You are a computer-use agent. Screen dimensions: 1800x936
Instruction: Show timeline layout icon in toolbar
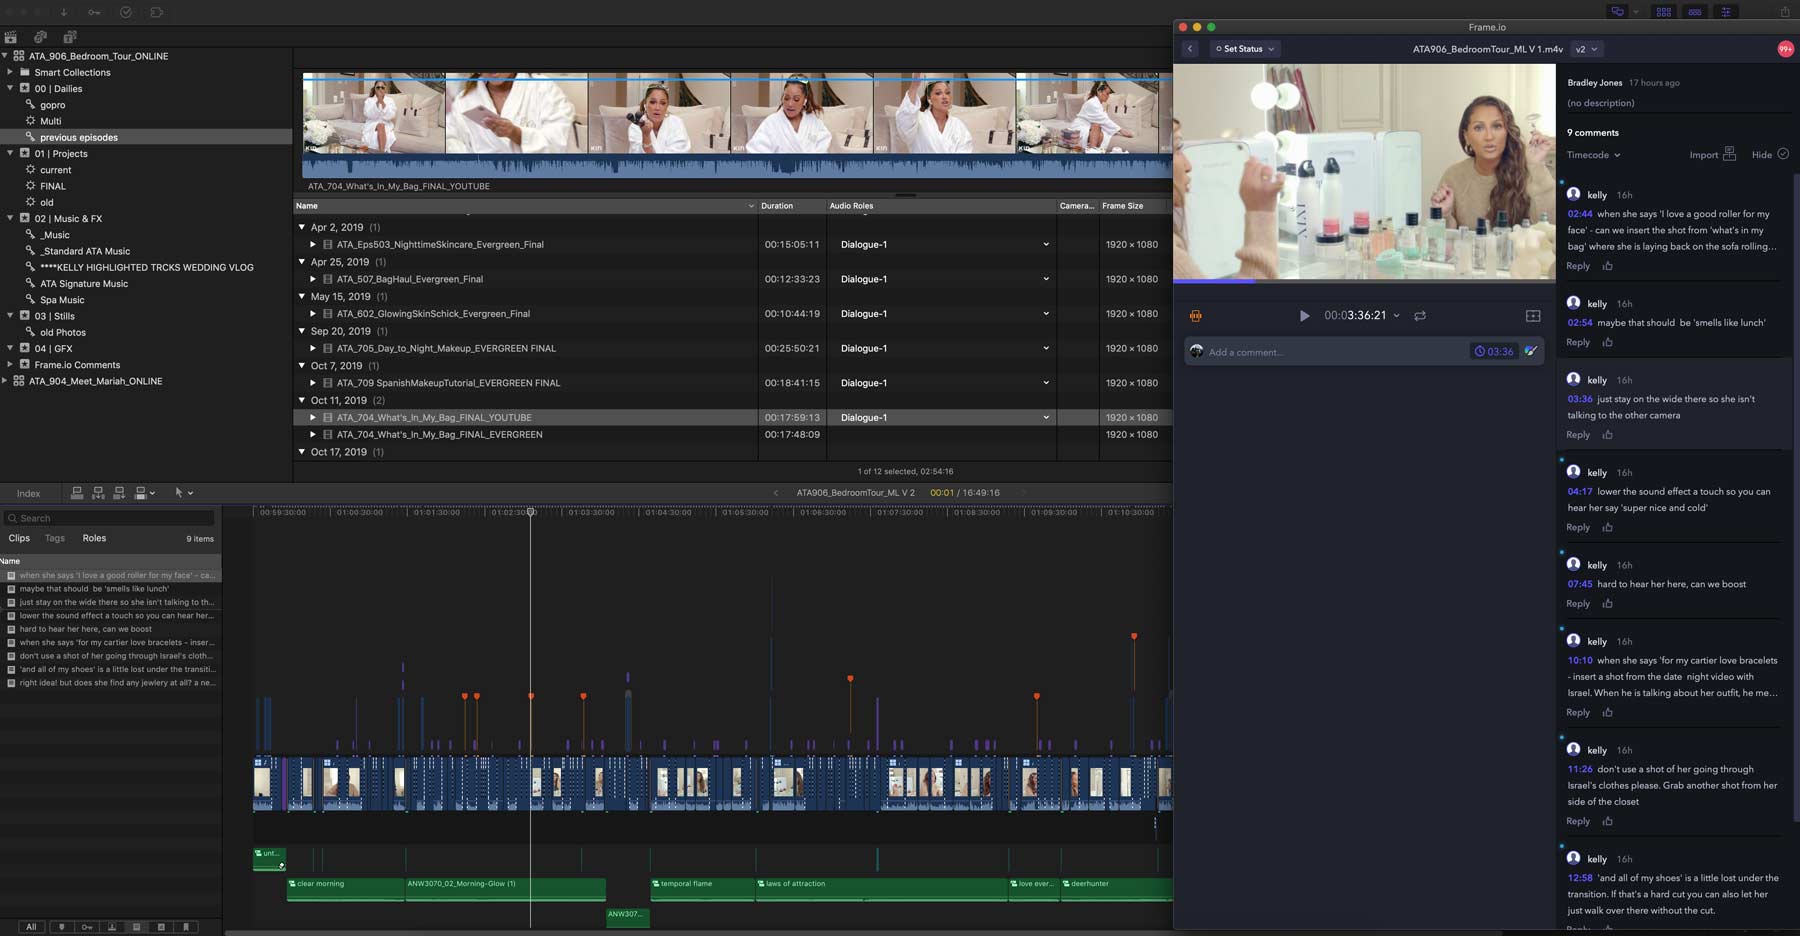(x=1695, y=12)
